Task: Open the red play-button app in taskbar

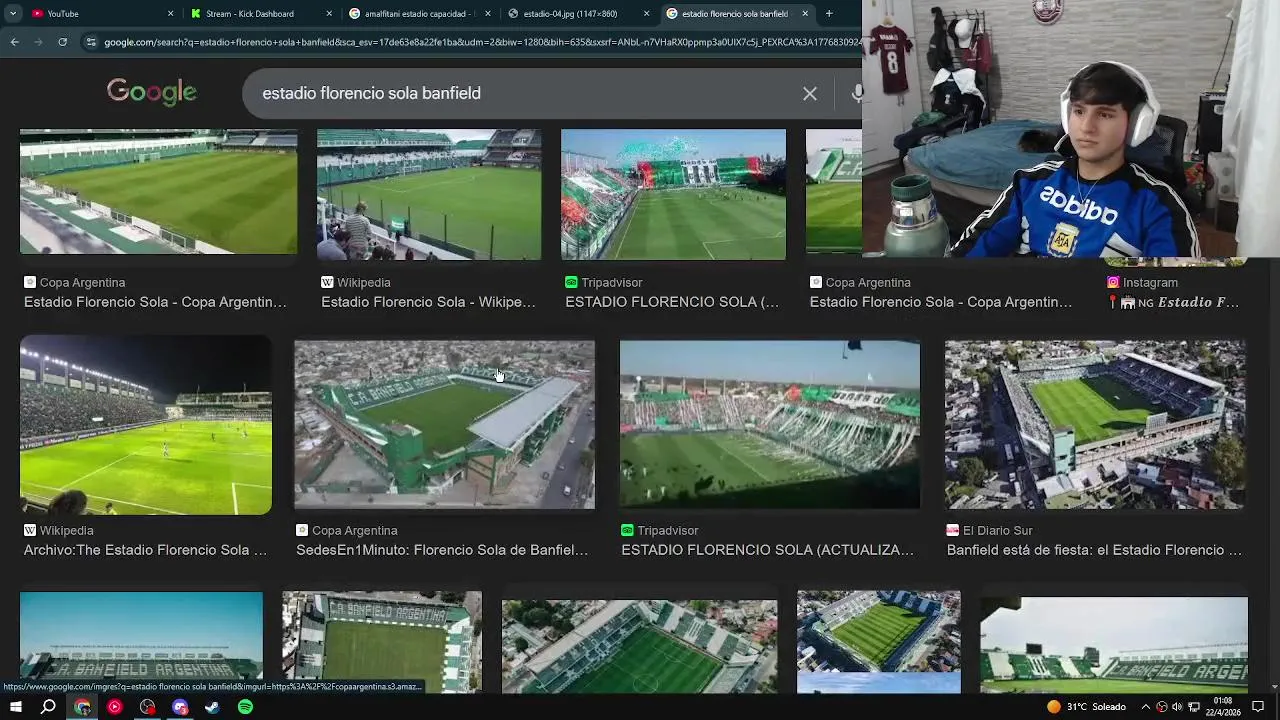Action: point(115,707)
